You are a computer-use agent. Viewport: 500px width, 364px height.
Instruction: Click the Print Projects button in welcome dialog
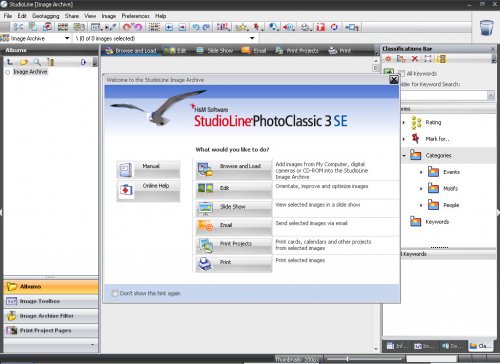[233, 245]
